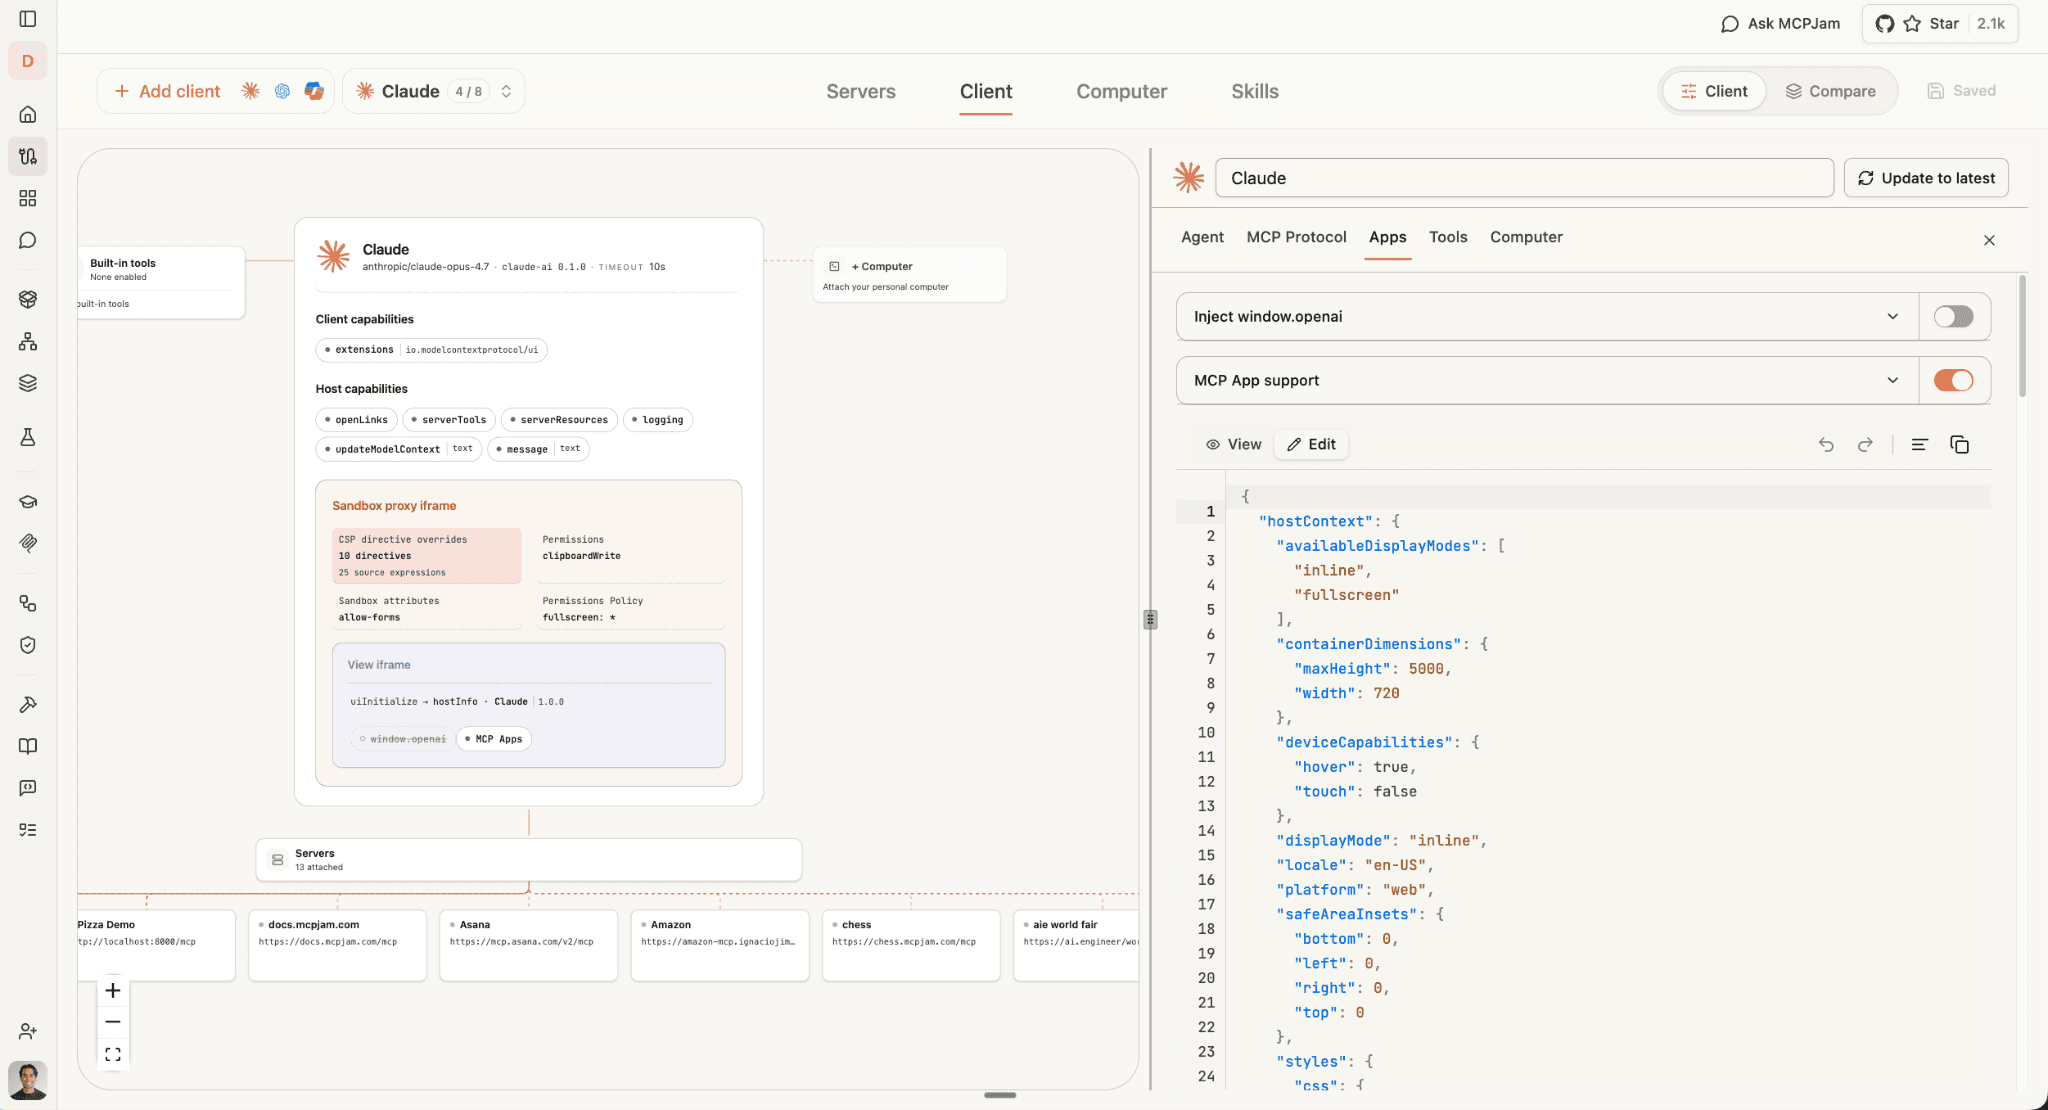Expand the MCP App support chevron

click(1892, 380)
